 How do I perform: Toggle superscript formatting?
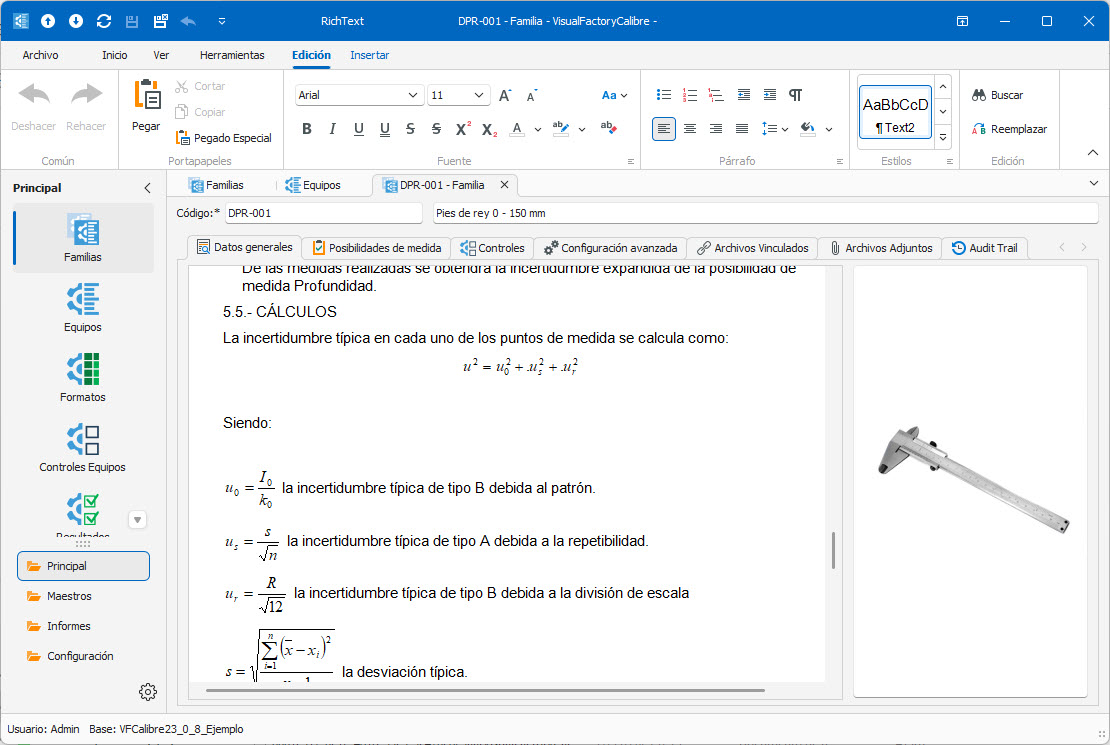(x=463, y=129)
